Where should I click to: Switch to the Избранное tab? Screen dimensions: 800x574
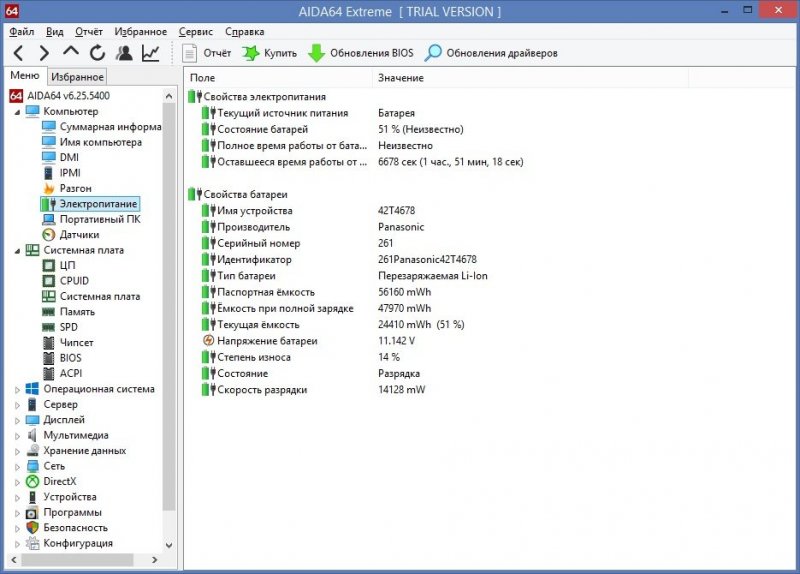[77, 77]
